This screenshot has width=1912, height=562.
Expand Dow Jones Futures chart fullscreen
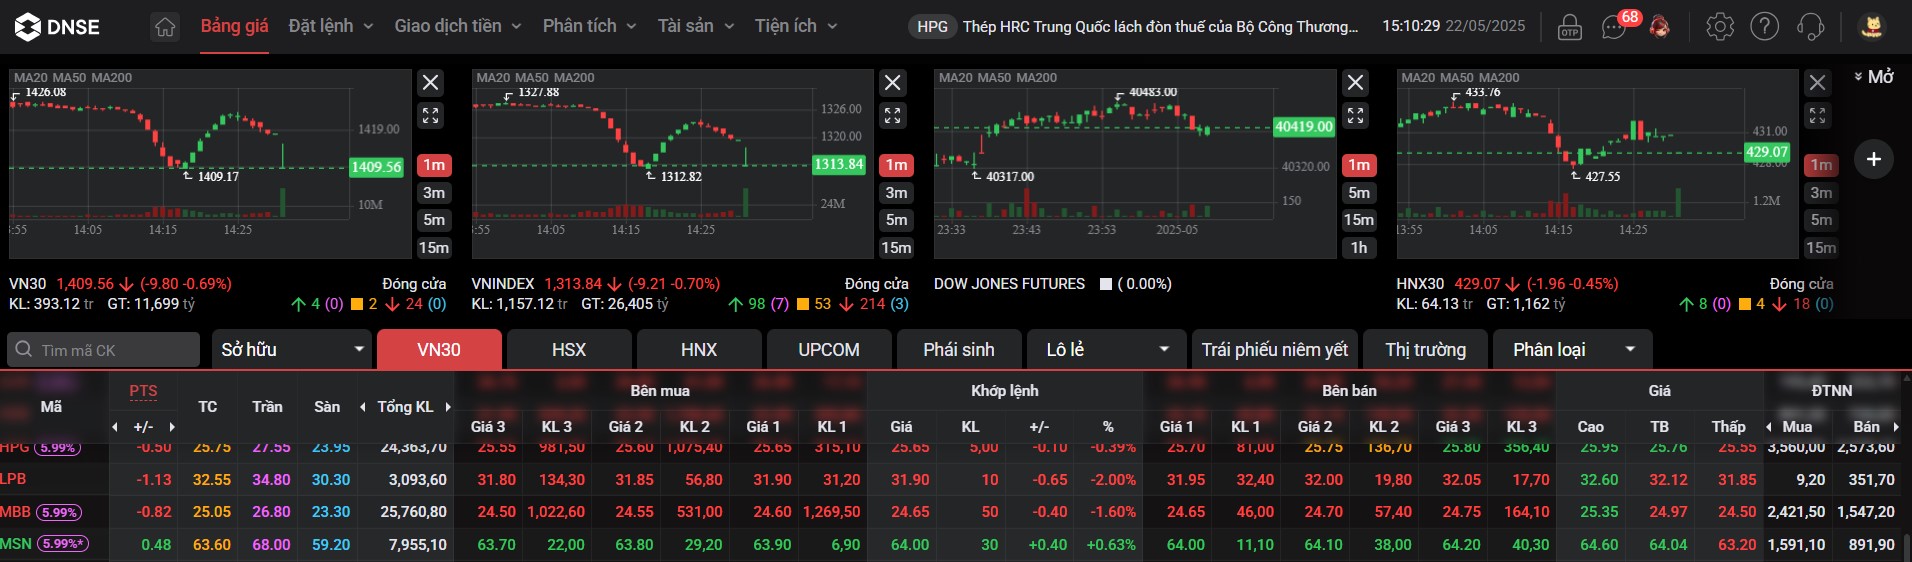1356,115
